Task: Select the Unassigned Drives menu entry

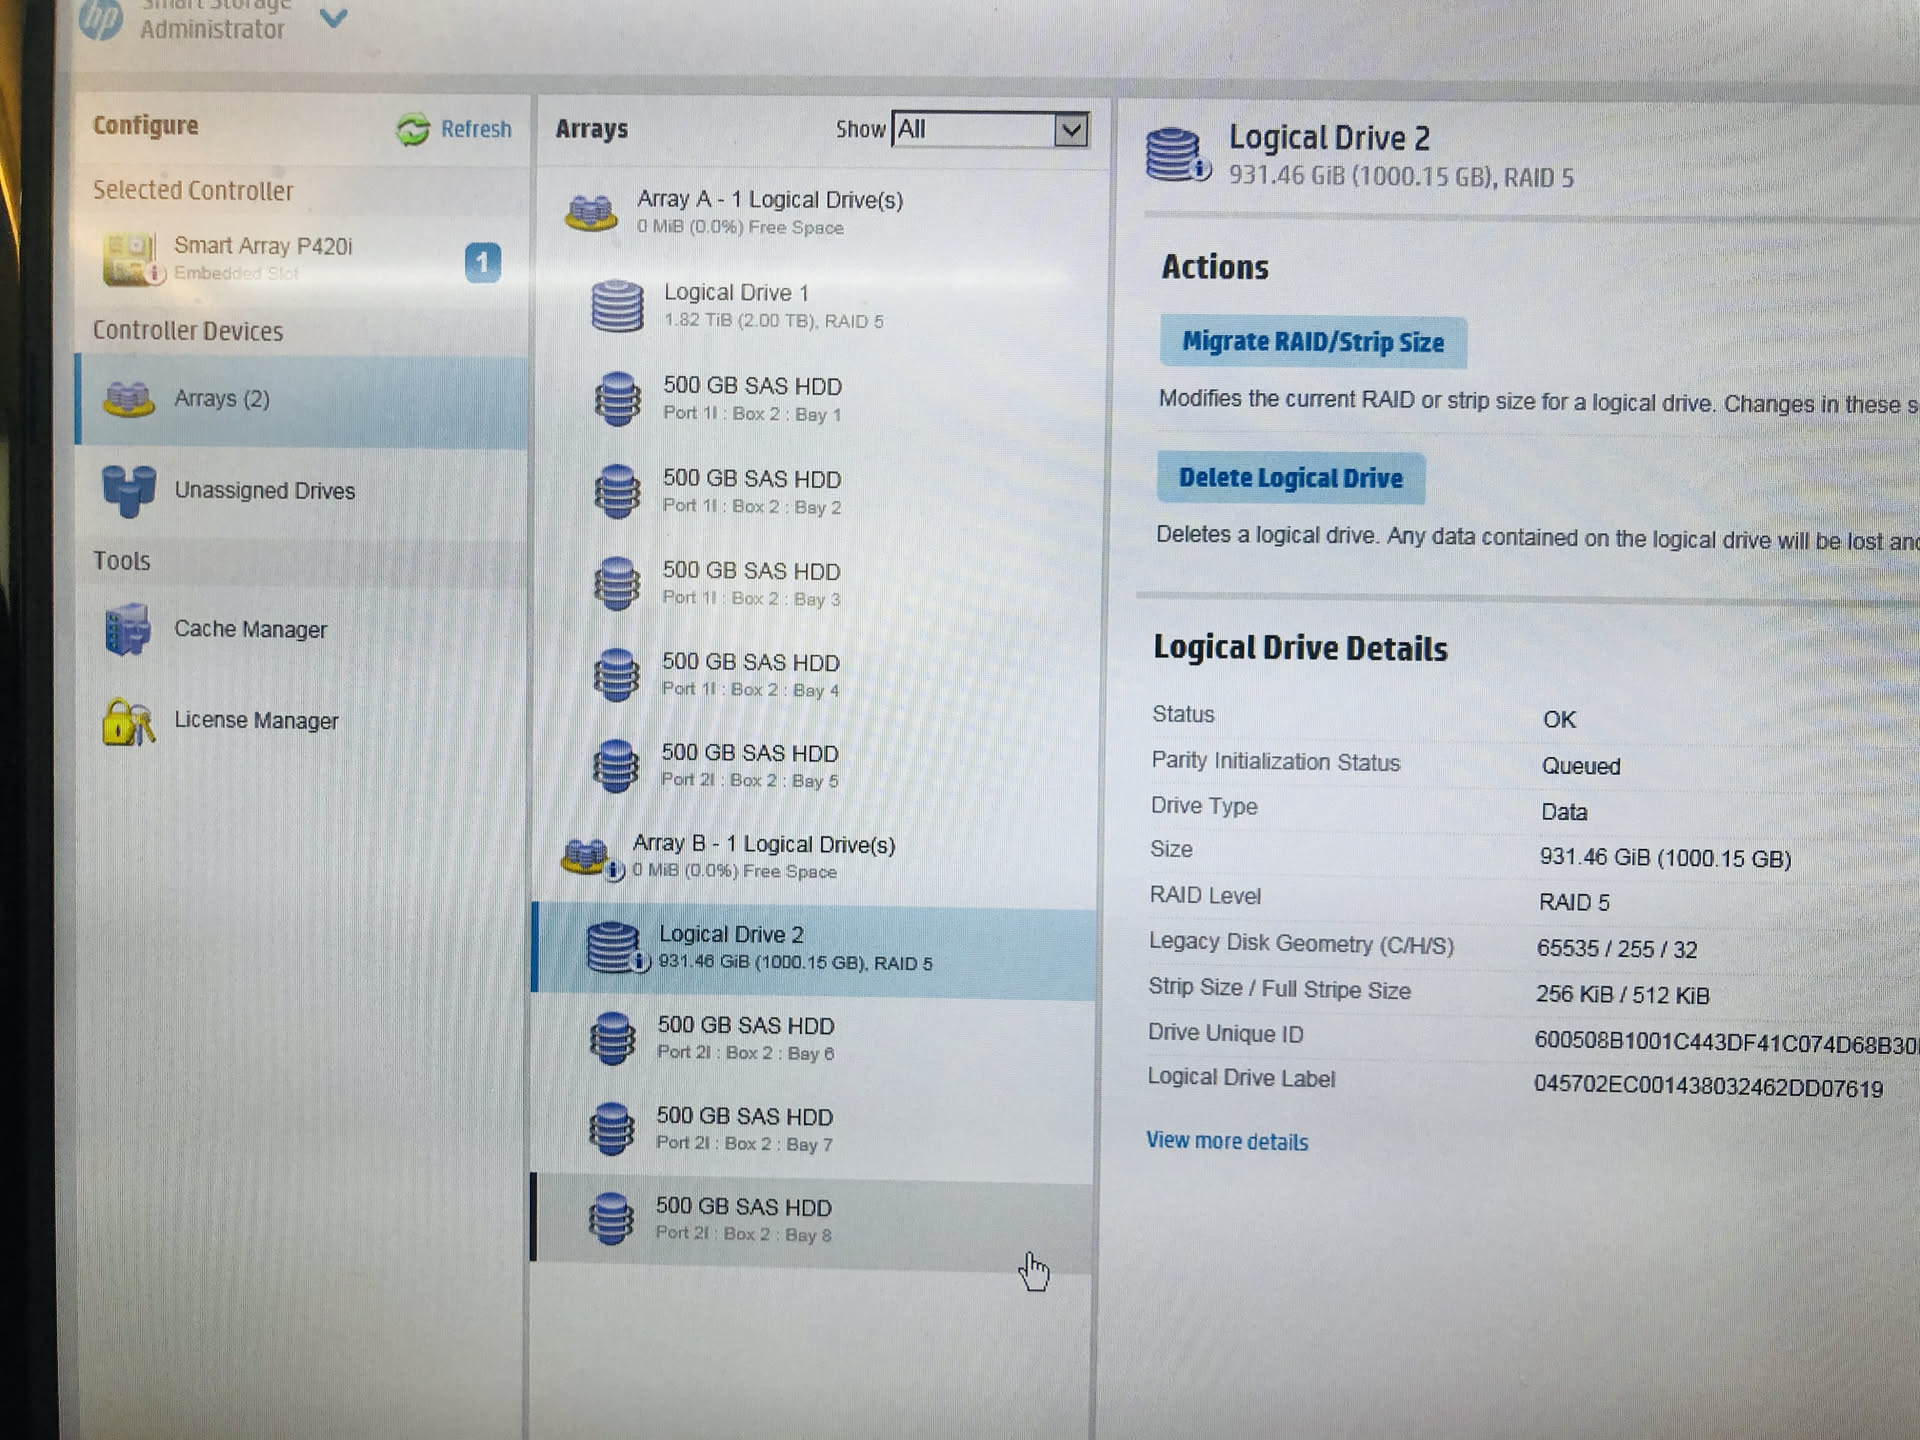Action: tap(264, 491)
